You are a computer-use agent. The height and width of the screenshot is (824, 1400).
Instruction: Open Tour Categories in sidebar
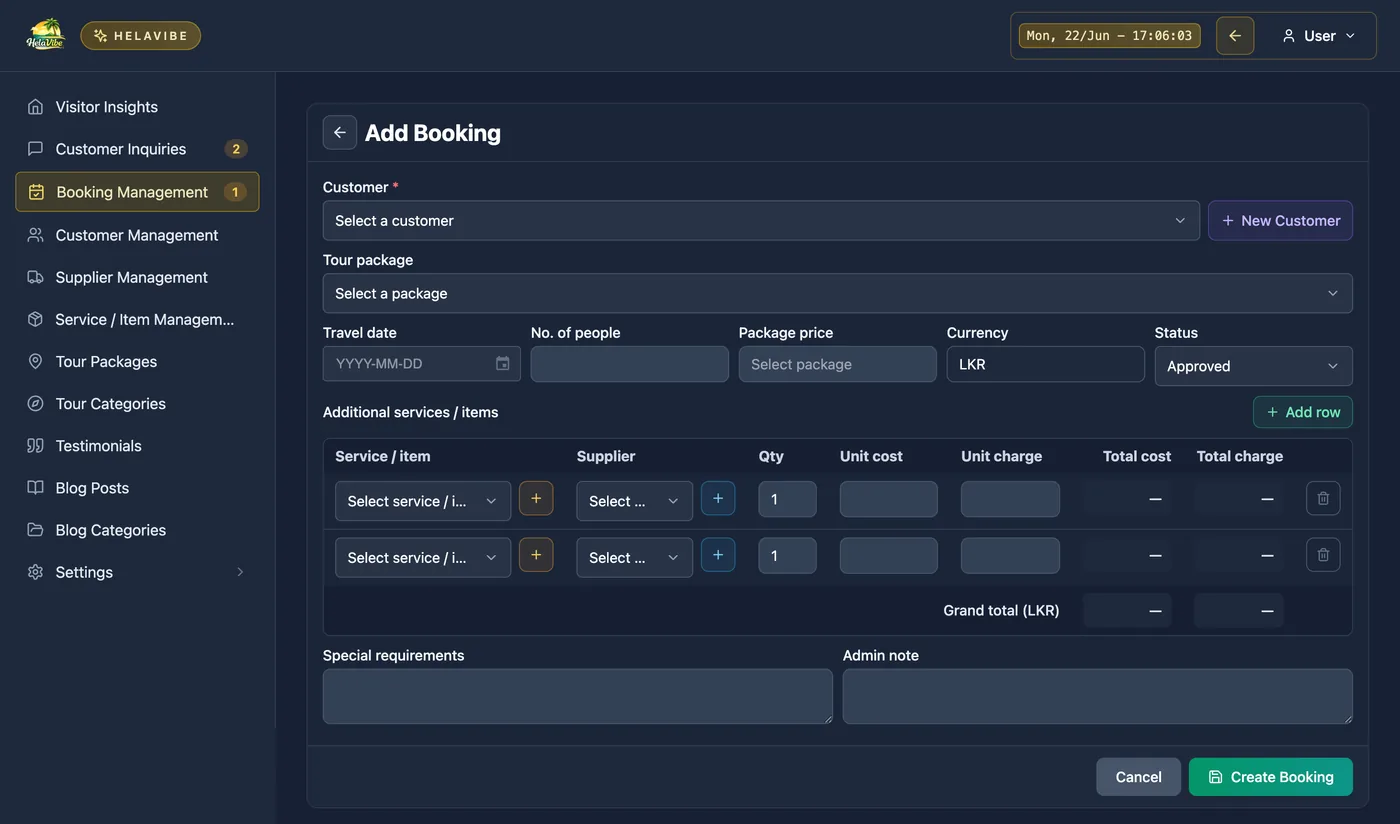click(137, 403)
